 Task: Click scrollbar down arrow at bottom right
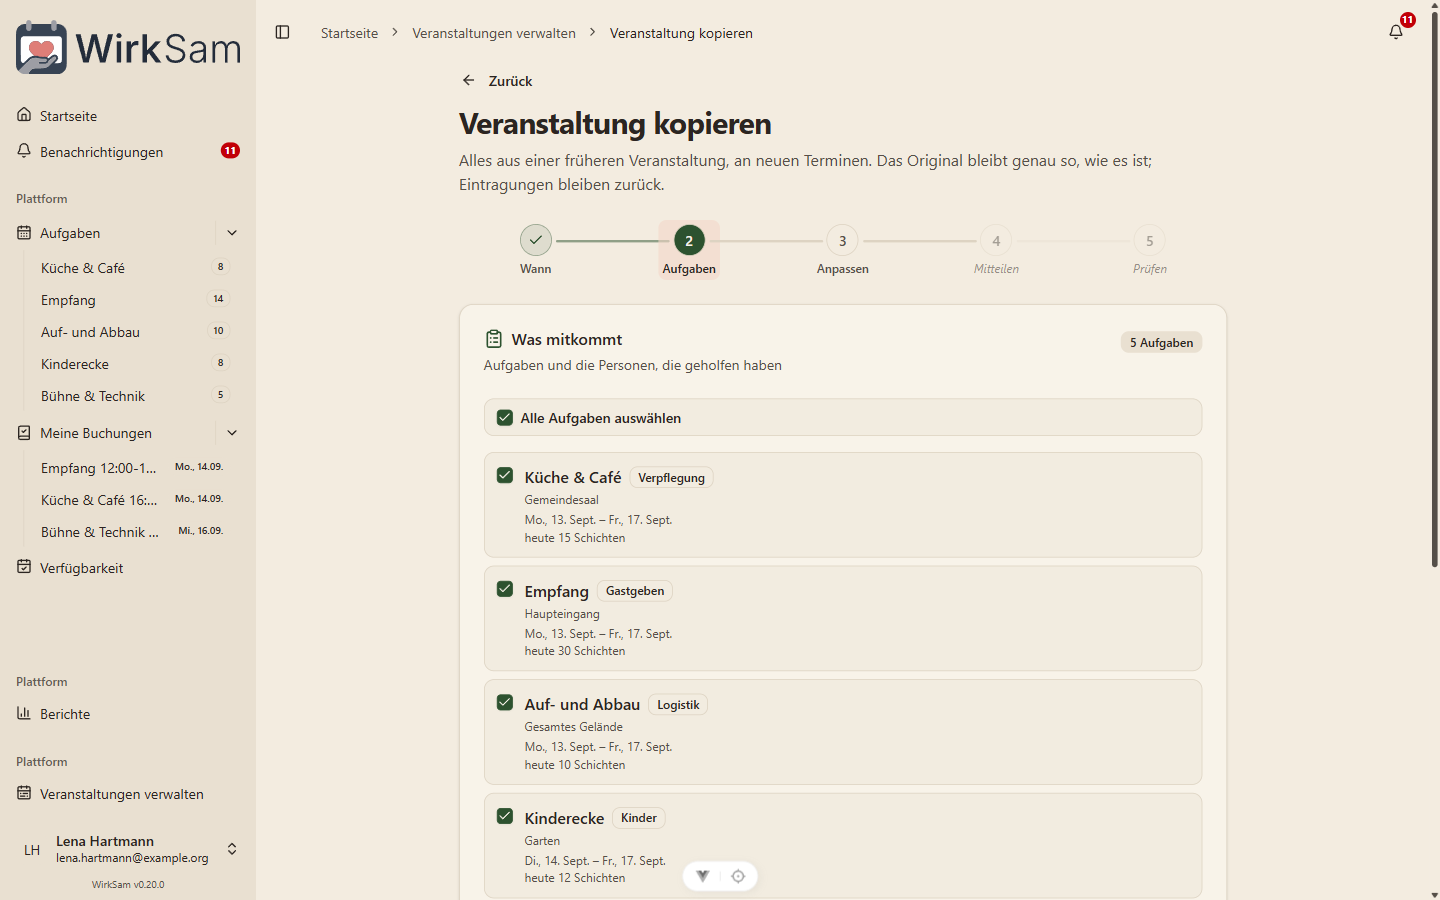[1435, 894]
